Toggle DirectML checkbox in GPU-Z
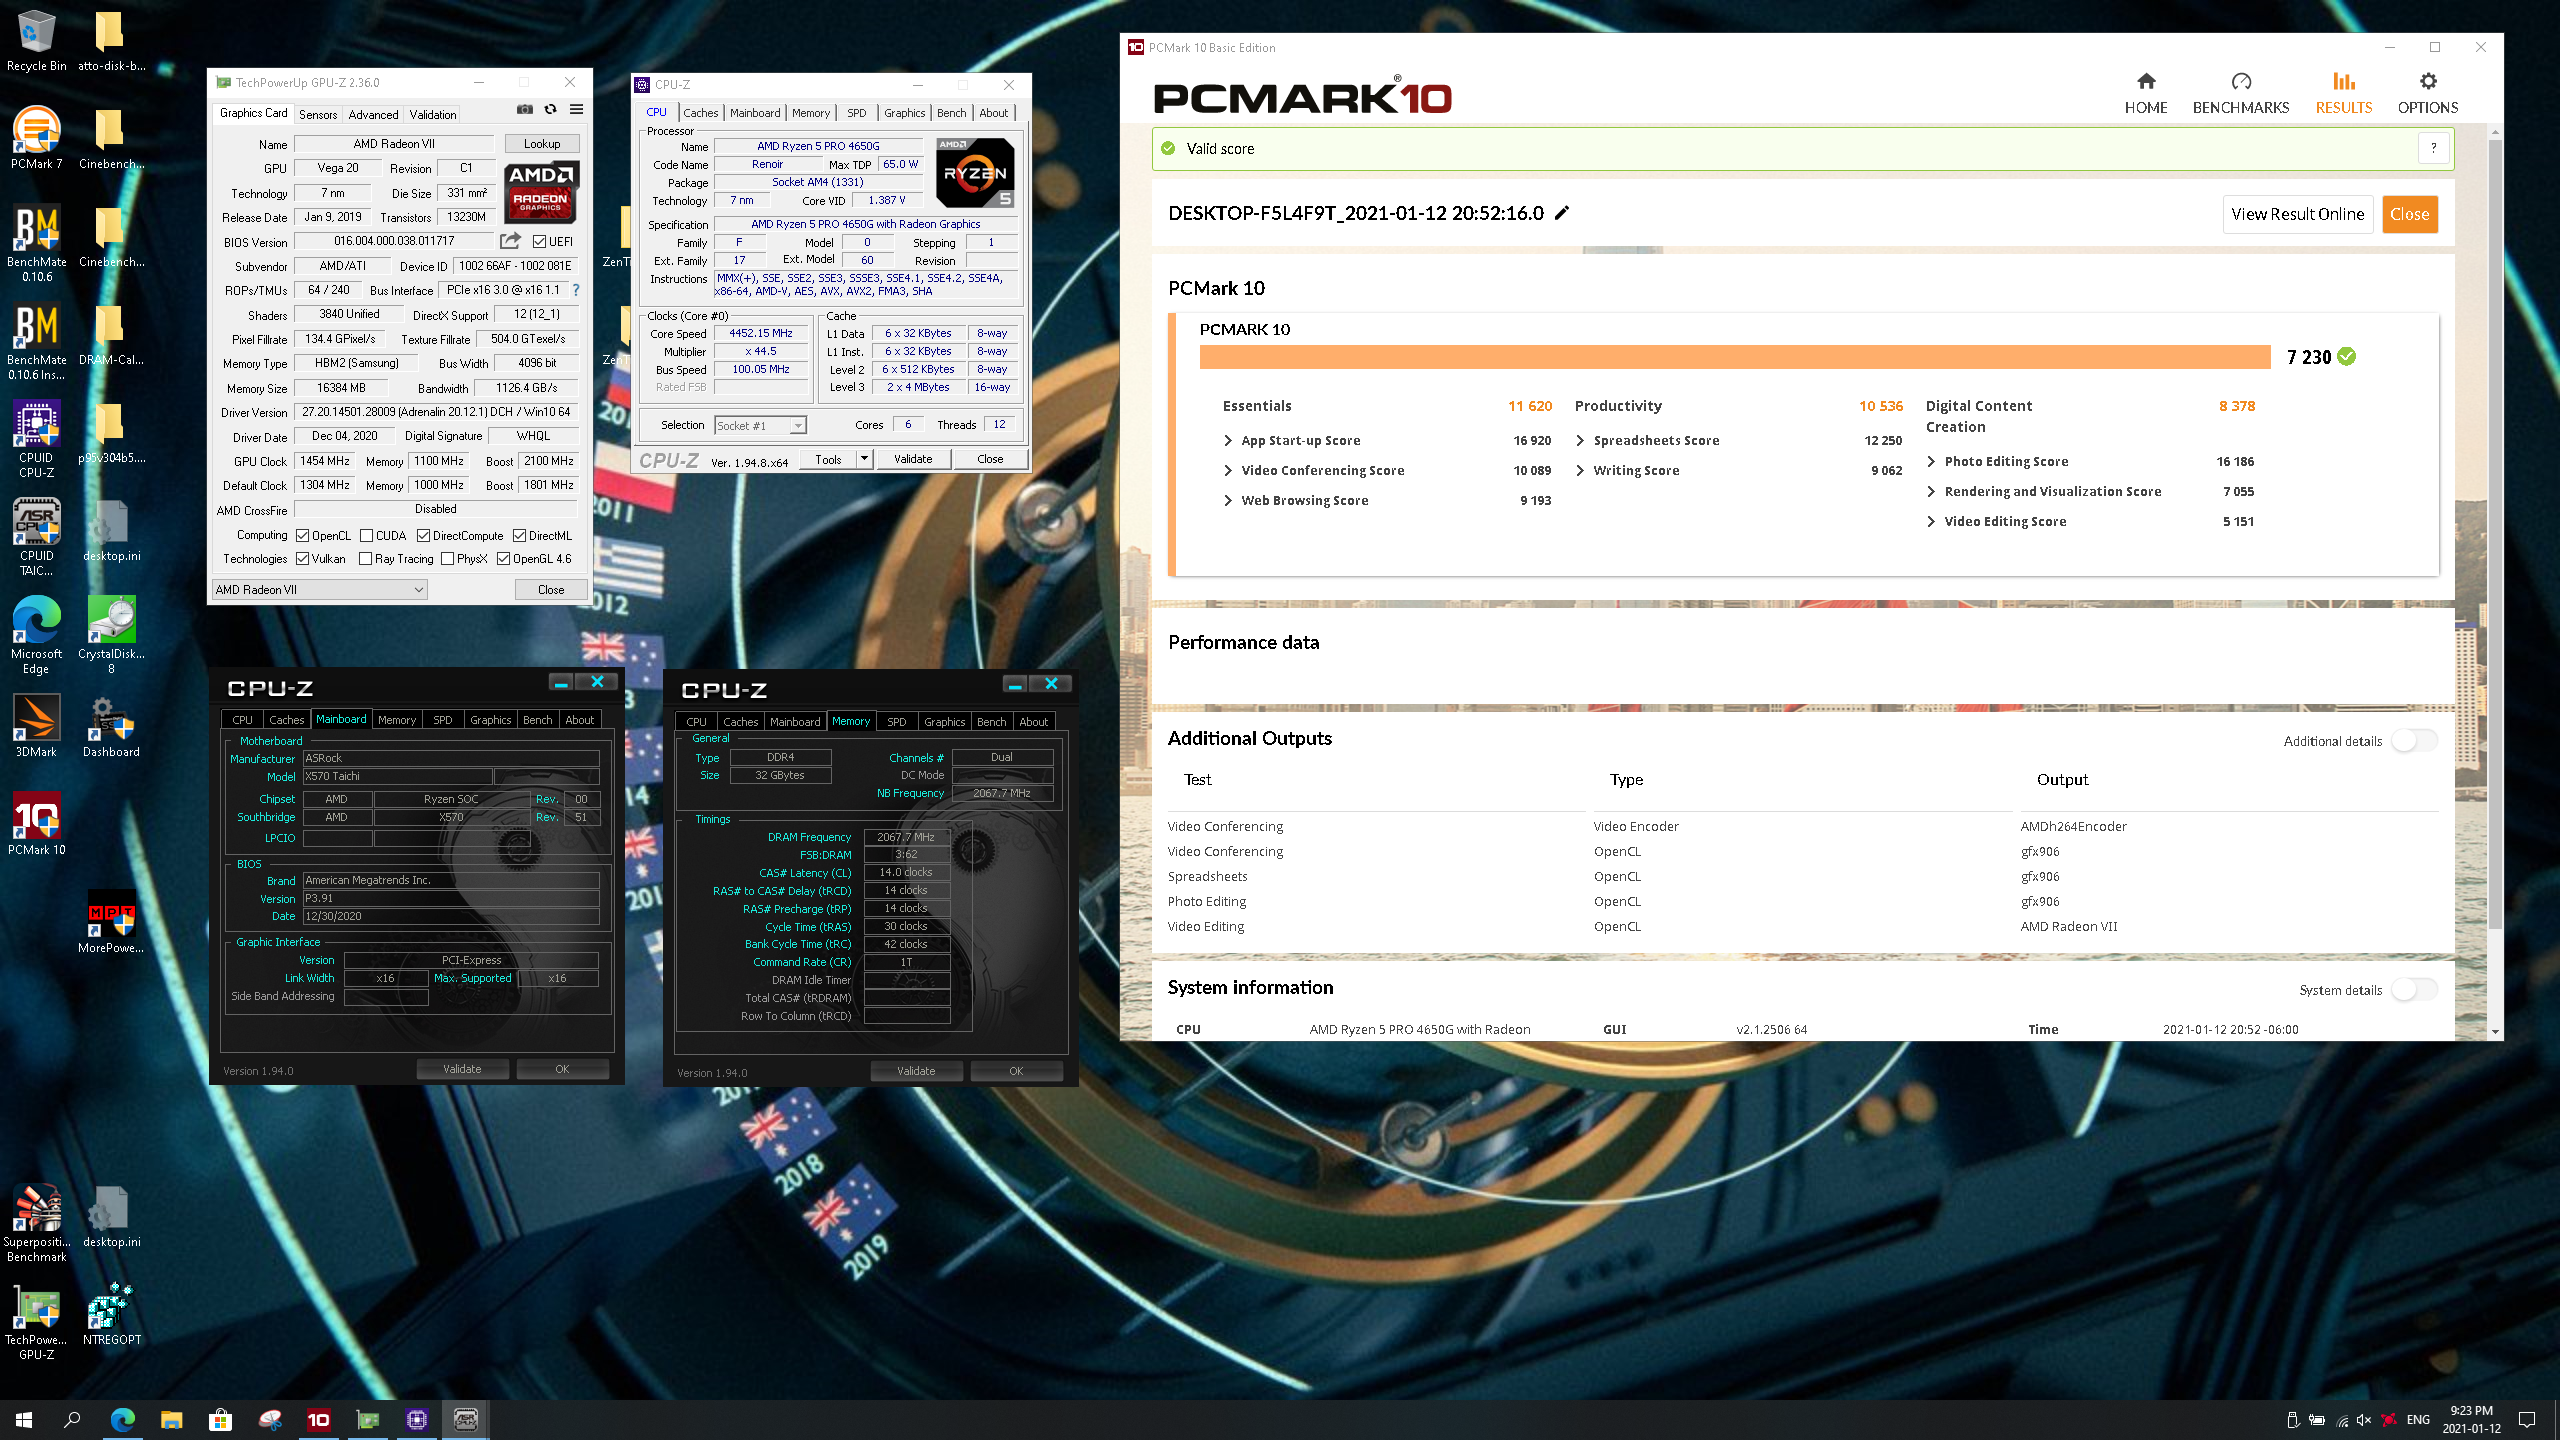The width and height of the screenshot is (2560, 1440). coord(519,535)
